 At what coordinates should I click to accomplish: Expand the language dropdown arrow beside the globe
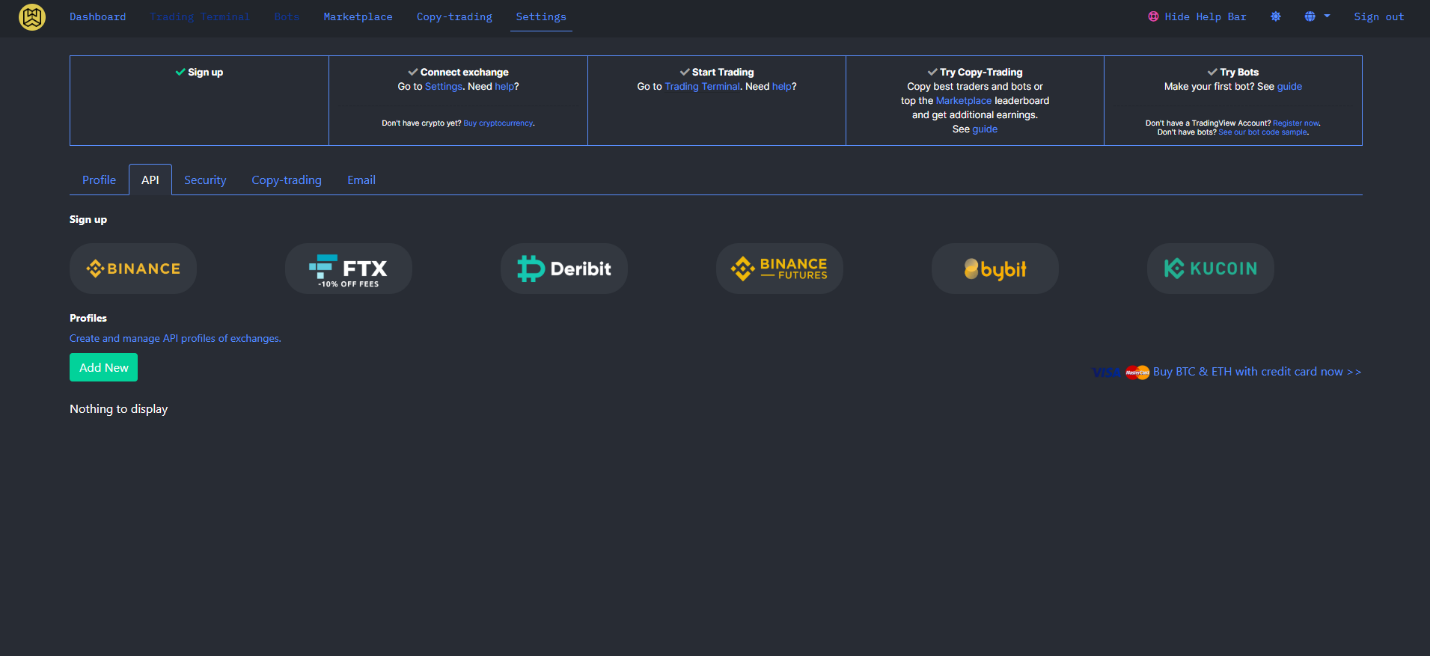[x=1327, y=17]
